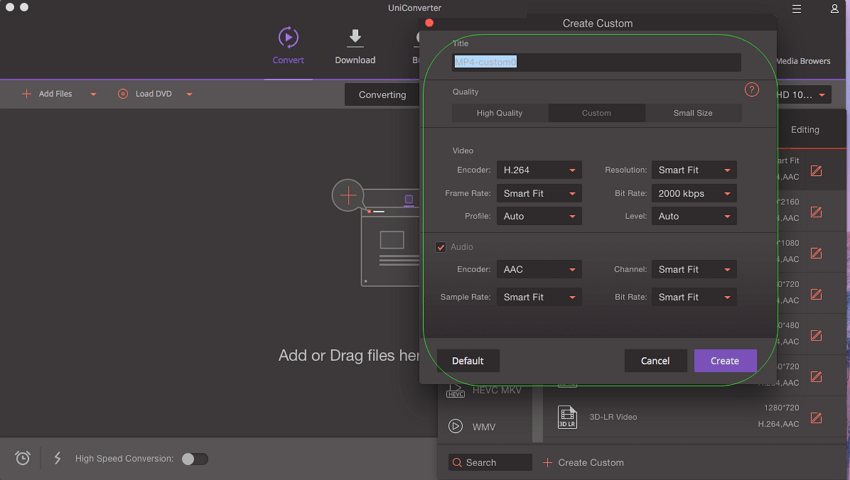Image resolution: width=850 pixels, height=480 pixels.
Task: Open the Level dropdown
Action: 694,216
